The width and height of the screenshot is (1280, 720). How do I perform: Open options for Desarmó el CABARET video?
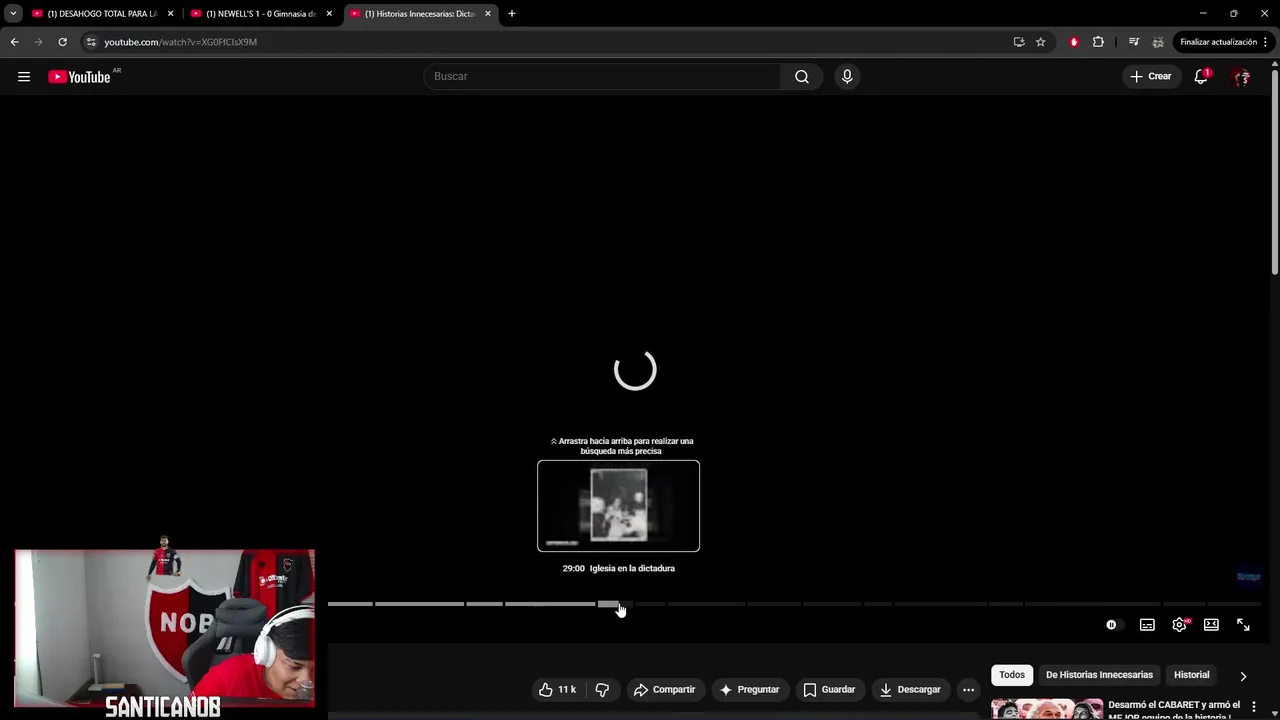(1253, 707)
